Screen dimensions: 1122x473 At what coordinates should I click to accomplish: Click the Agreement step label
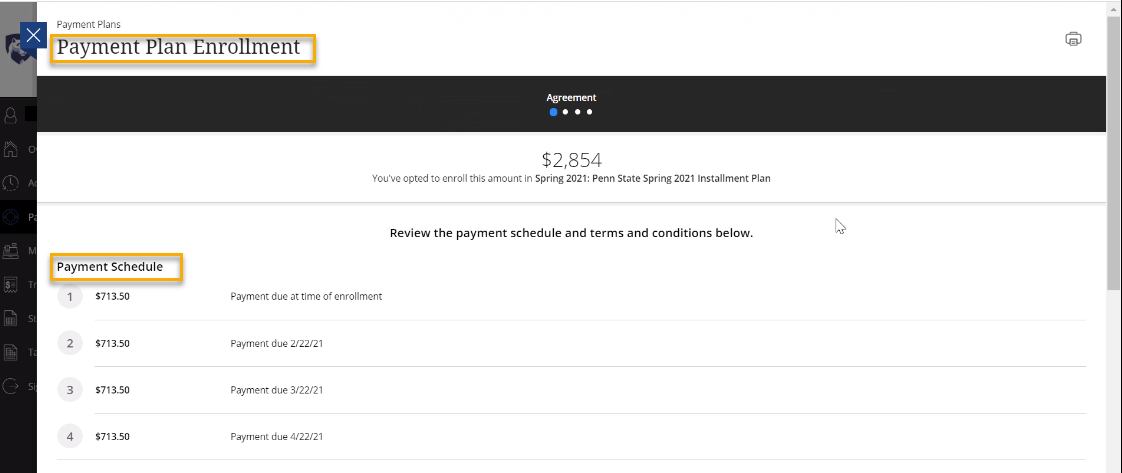571,97
